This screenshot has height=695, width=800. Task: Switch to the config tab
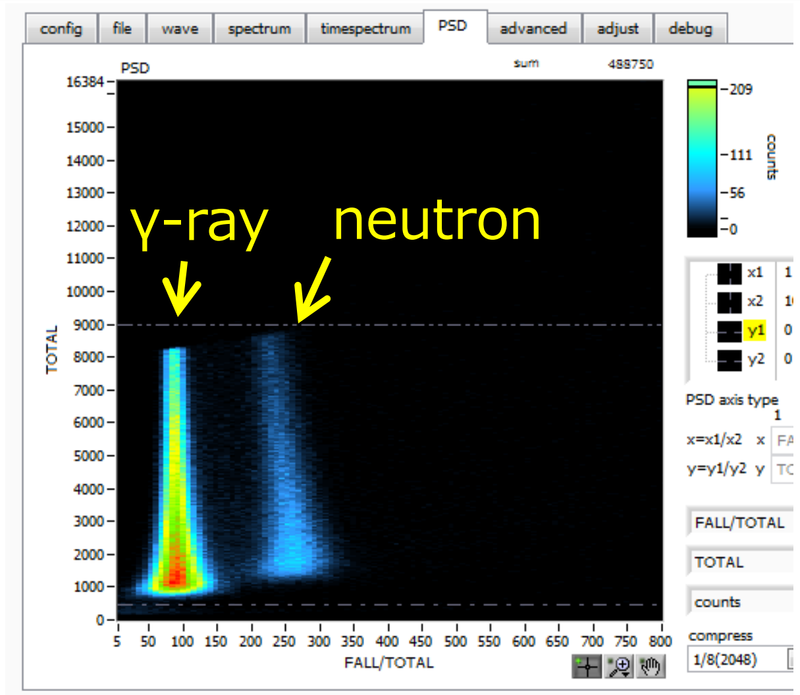[62, 28]
